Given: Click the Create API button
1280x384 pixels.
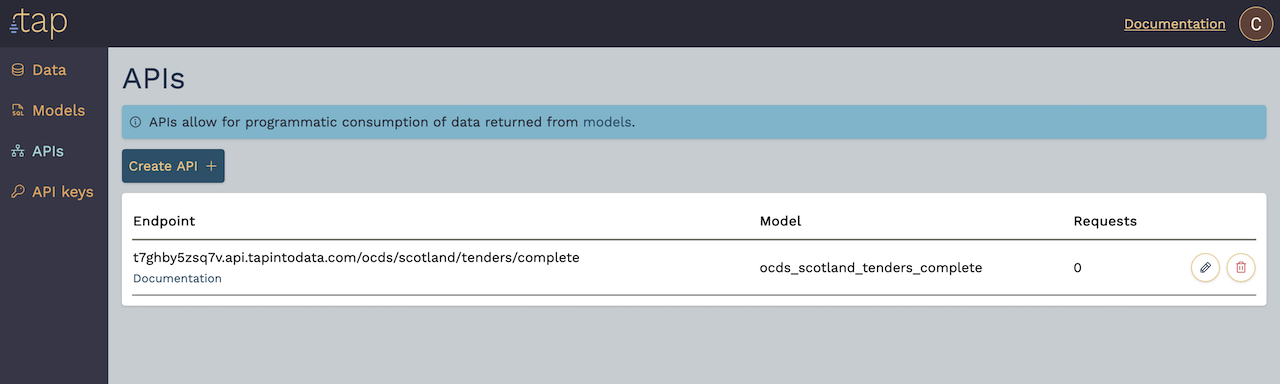Looking at the screenshot, I should [173, 166].
